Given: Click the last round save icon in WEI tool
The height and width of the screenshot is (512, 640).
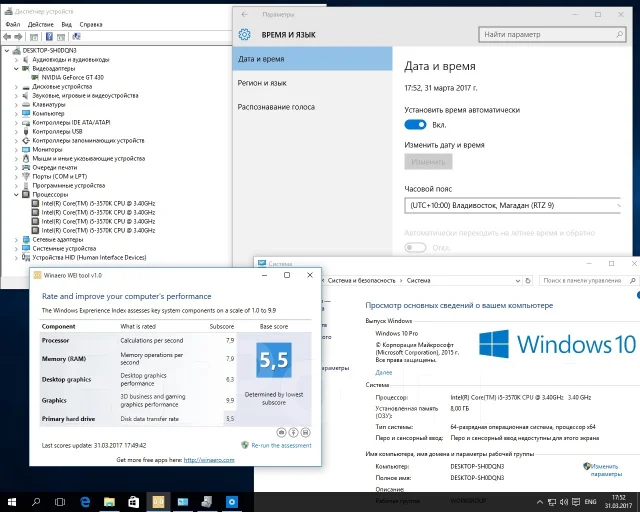Looking at the screenshot, I should coord(305,432).
